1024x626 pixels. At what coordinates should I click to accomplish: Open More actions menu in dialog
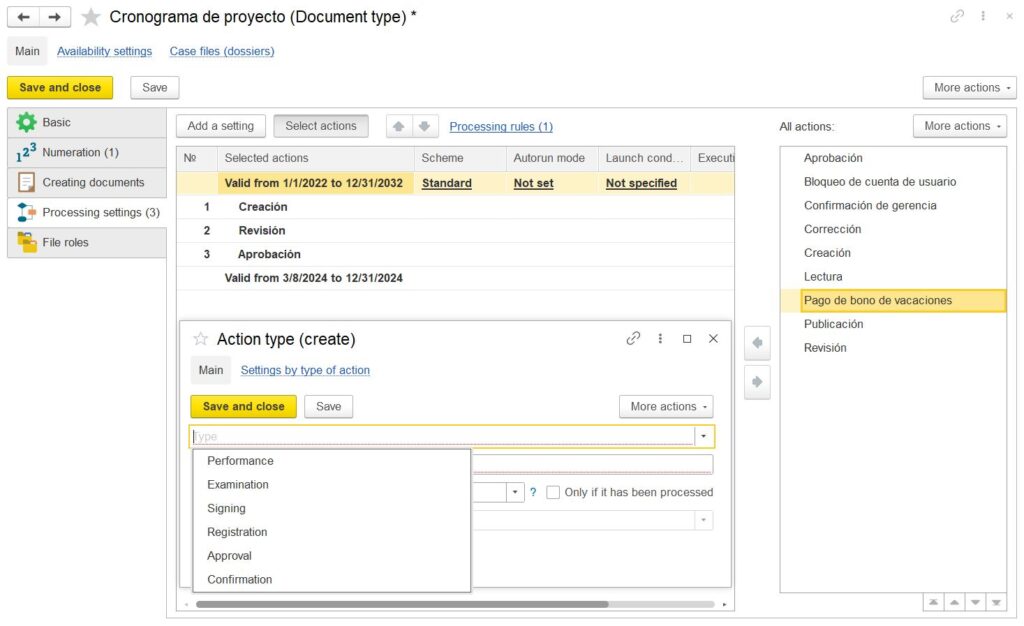(x=666, y=407)
